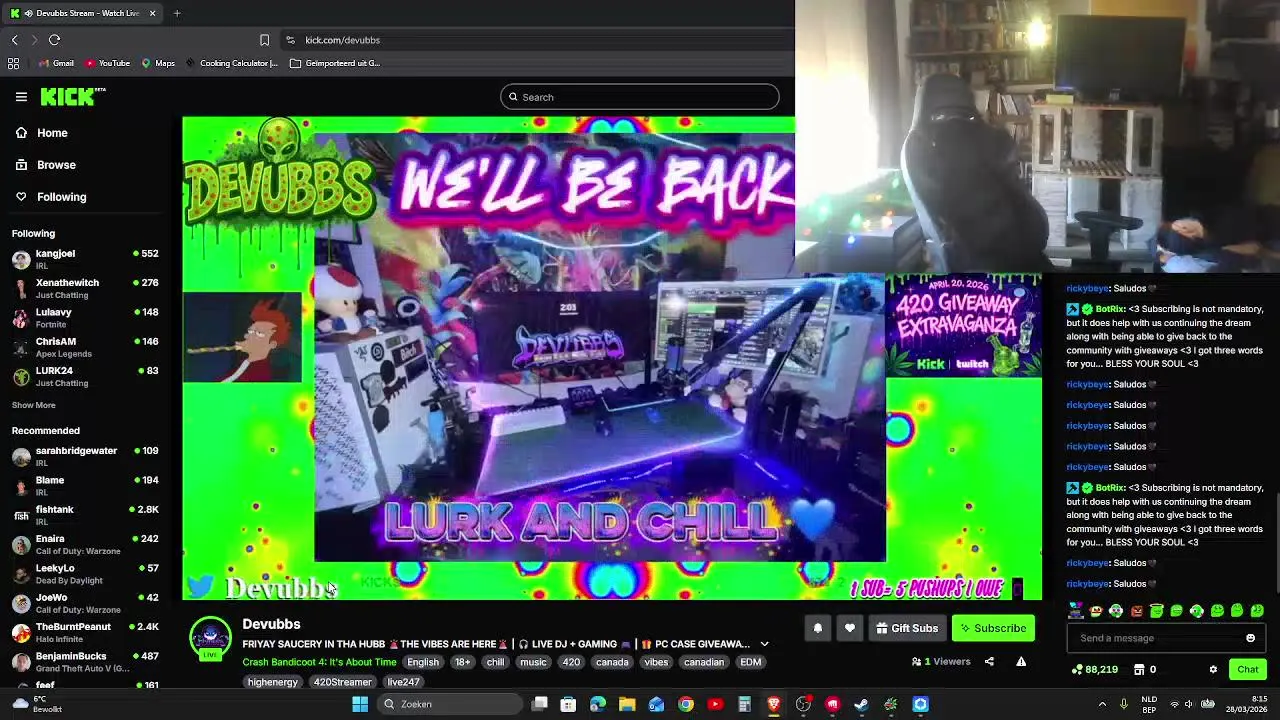Open the viewers list showing 1 Viewers
Screen dimensions: 1280x720
click(941, 661)
